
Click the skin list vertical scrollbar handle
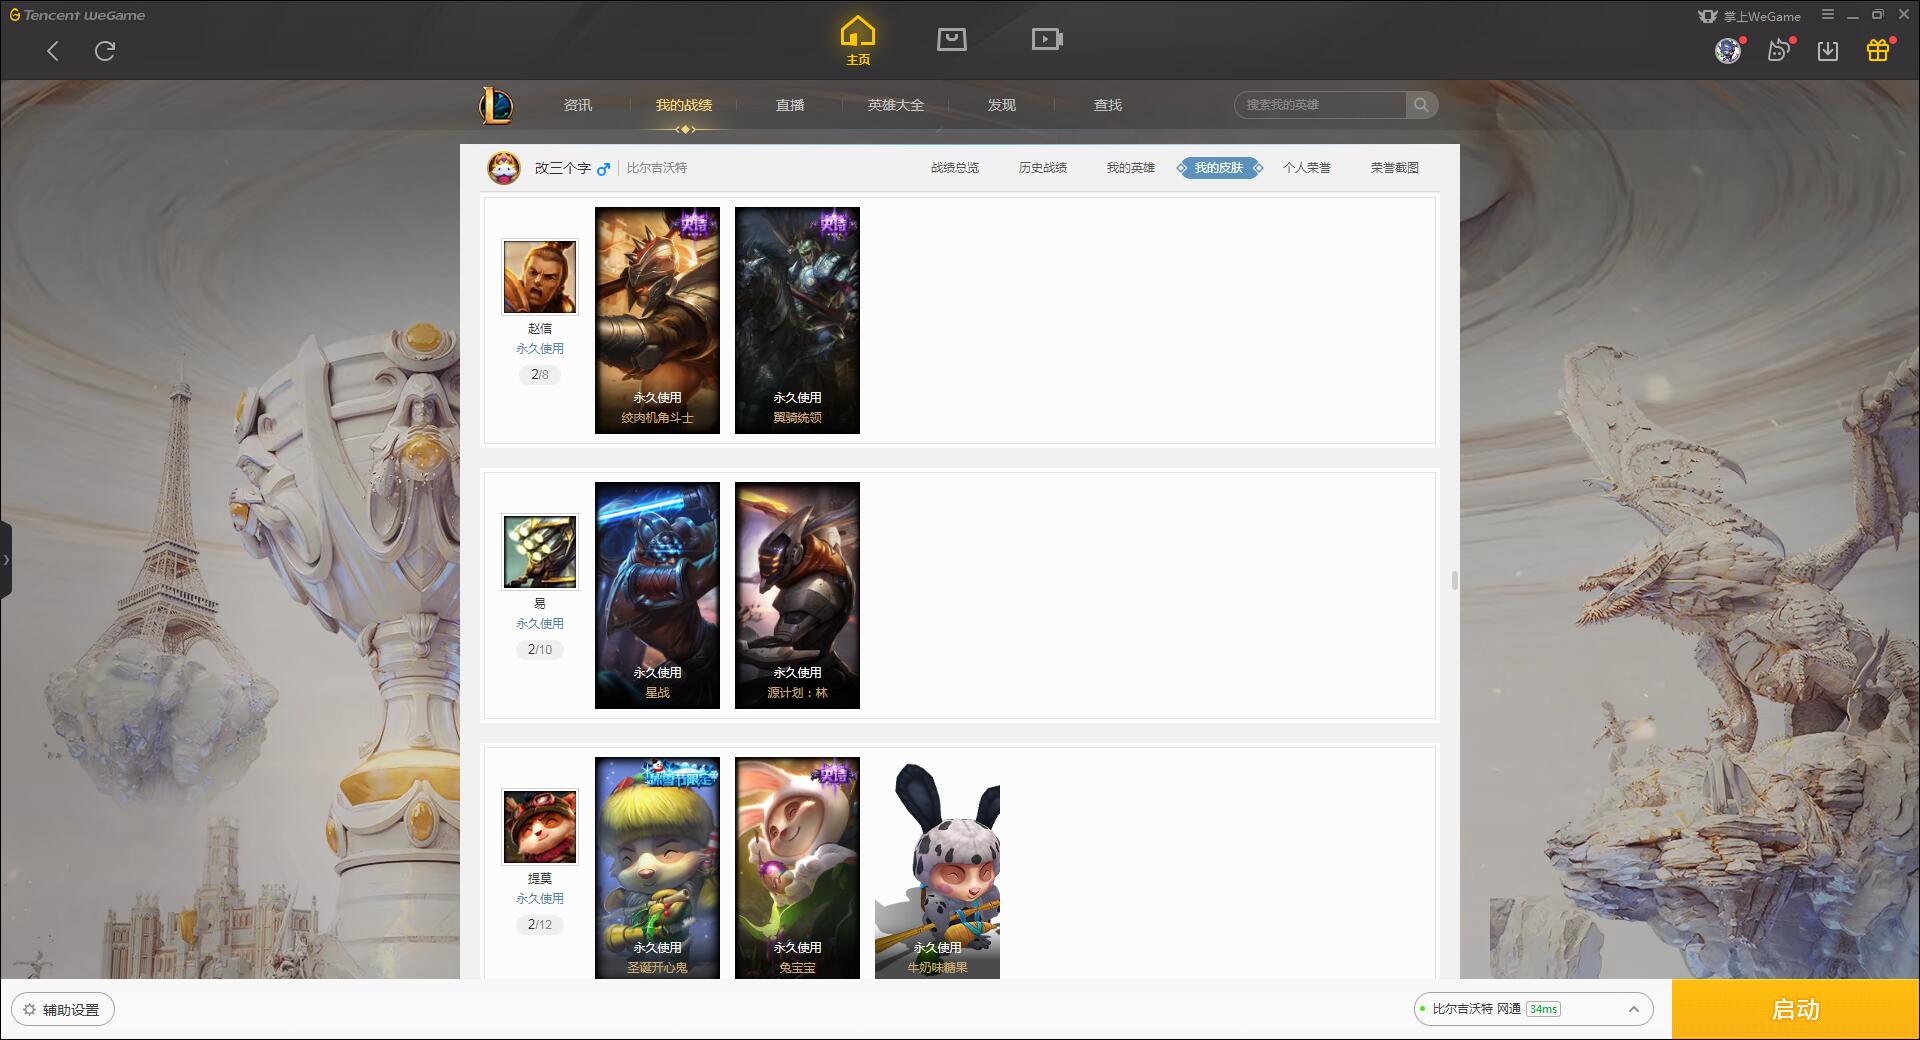click(1454, 580)
